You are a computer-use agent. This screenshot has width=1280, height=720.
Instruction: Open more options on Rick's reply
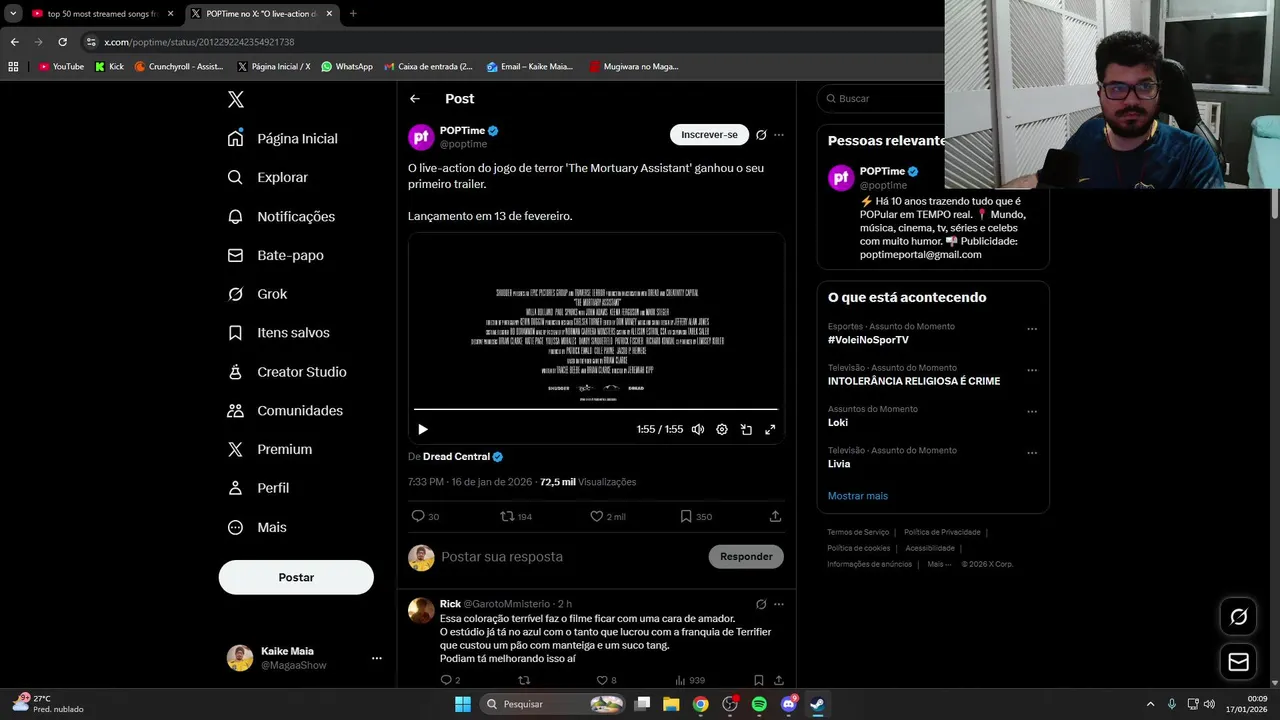pyautogui.click(x=779, y=604)
